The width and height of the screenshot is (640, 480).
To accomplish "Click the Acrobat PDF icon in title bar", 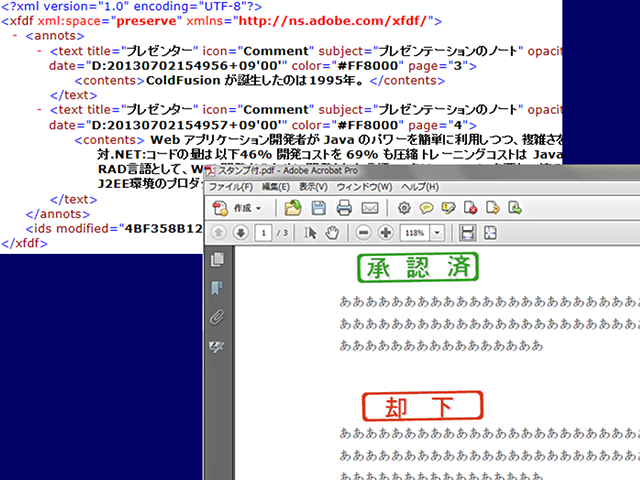I will 210,171.
